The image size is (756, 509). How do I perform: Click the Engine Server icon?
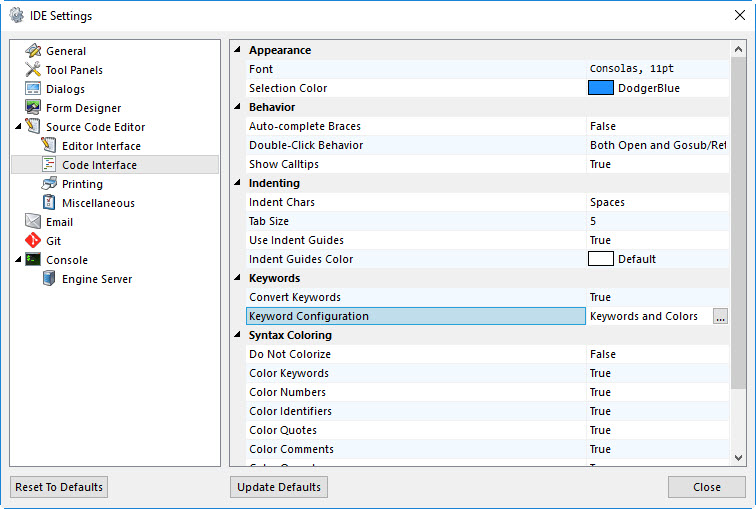coord(49,278)
